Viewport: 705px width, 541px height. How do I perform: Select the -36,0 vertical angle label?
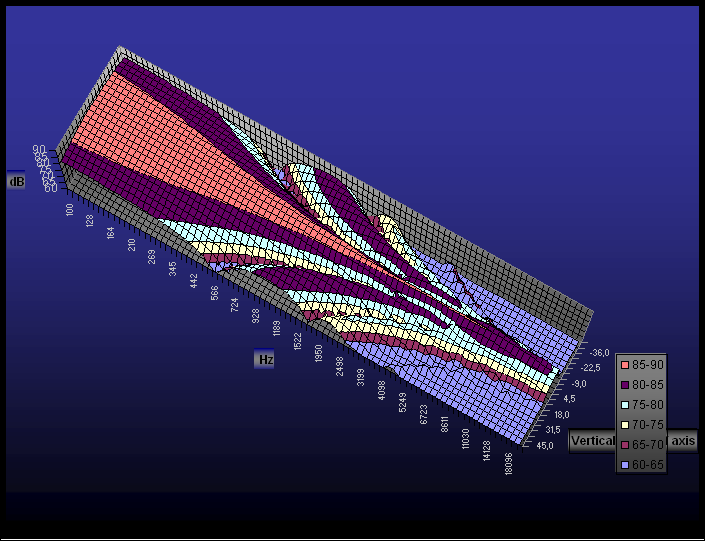600,352
